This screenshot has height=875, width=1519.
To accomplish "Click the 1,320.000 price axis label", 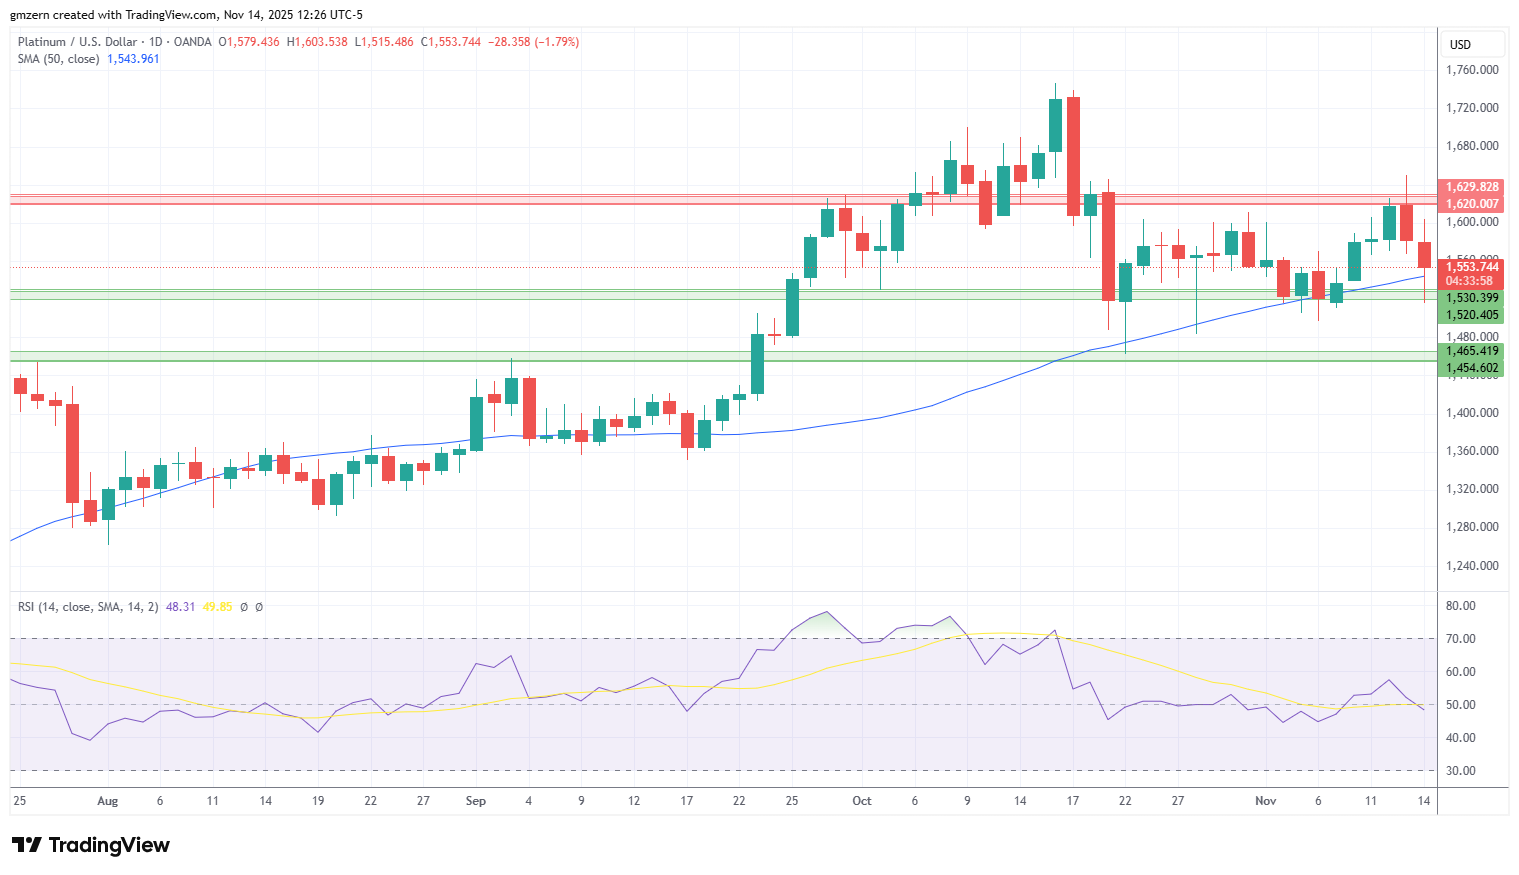I will coord(1472,489).
